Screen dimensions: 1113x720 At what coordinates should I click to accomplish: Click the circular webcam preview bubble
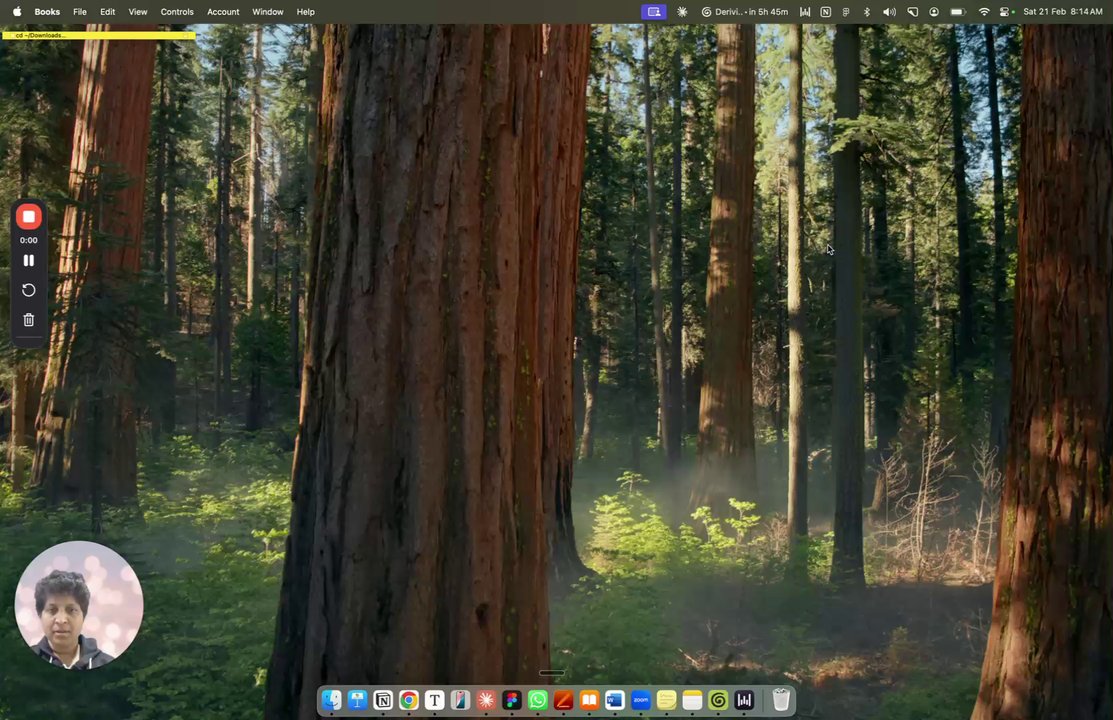[79, 605]
